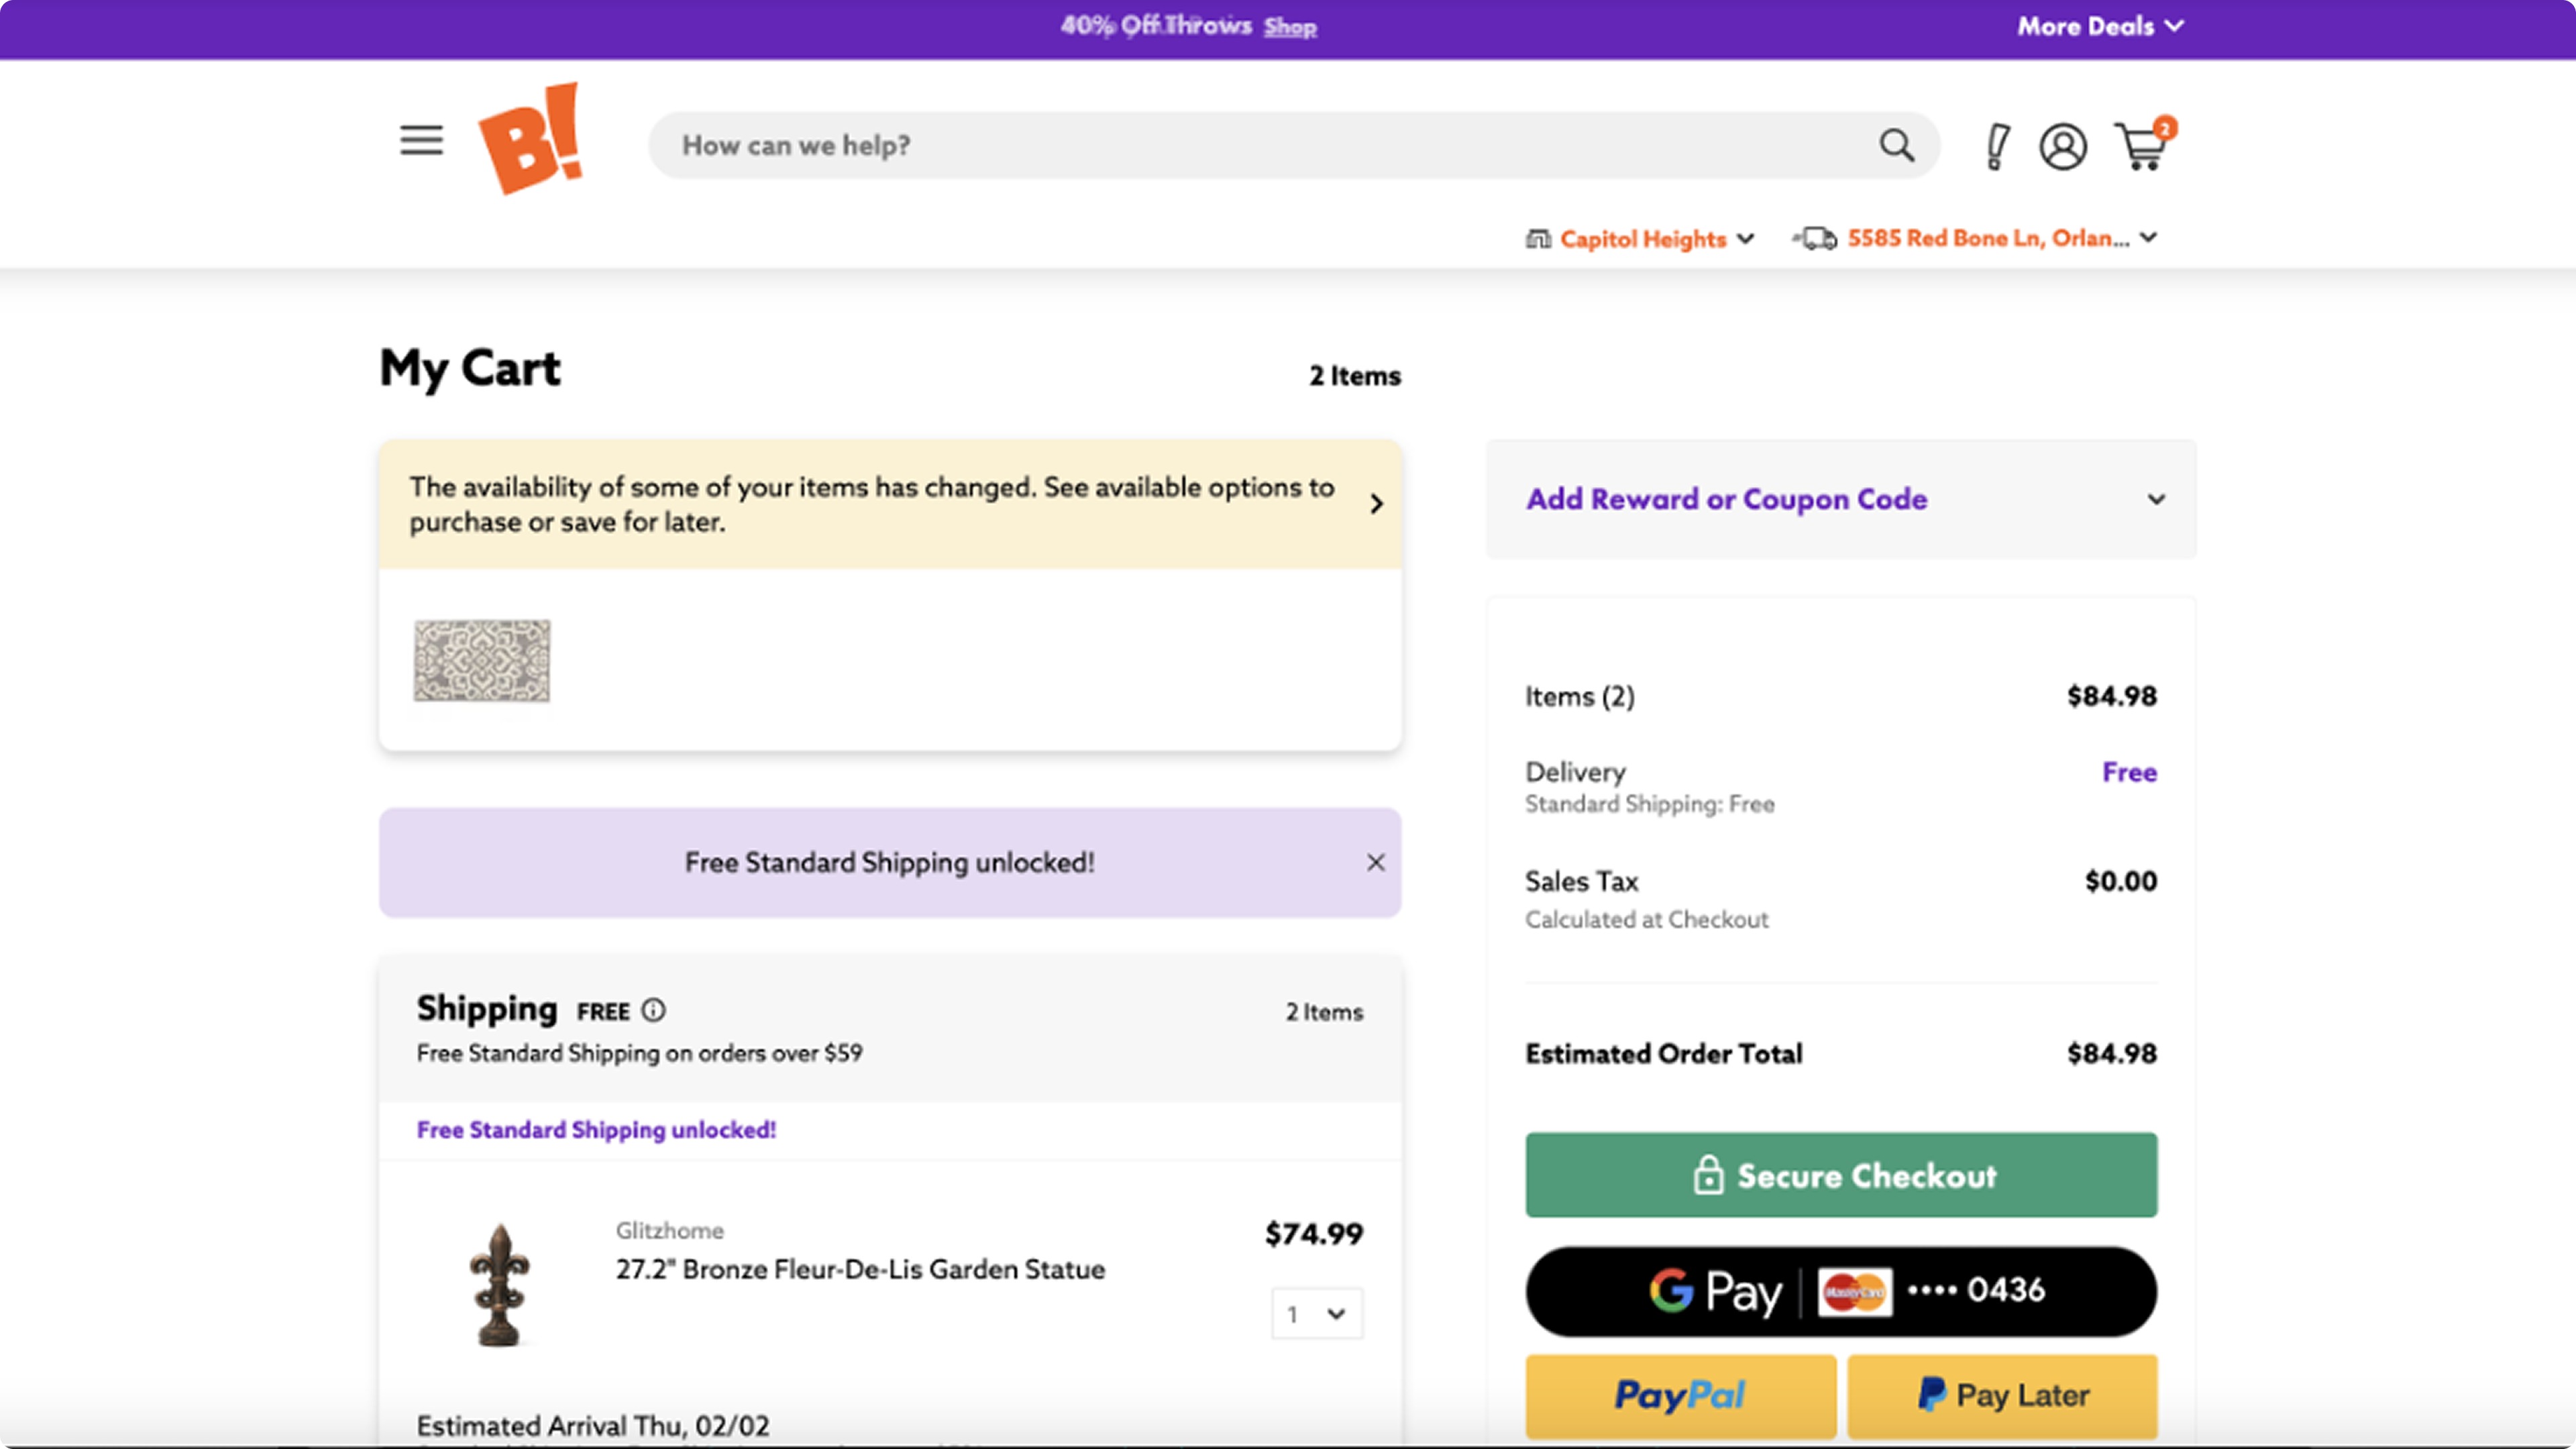Click 'Estimated Order Total' label
The width and height of the screenshot is (2576, 1449).
[x=1663, y=1053]
